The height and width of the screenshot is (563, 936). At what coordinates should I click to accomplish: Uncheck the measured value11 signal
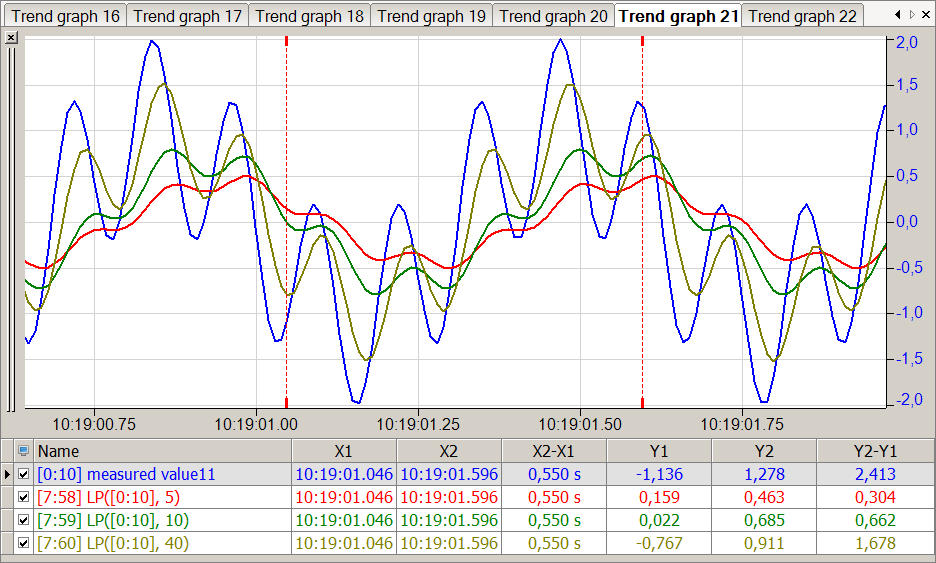pos(24,474)
